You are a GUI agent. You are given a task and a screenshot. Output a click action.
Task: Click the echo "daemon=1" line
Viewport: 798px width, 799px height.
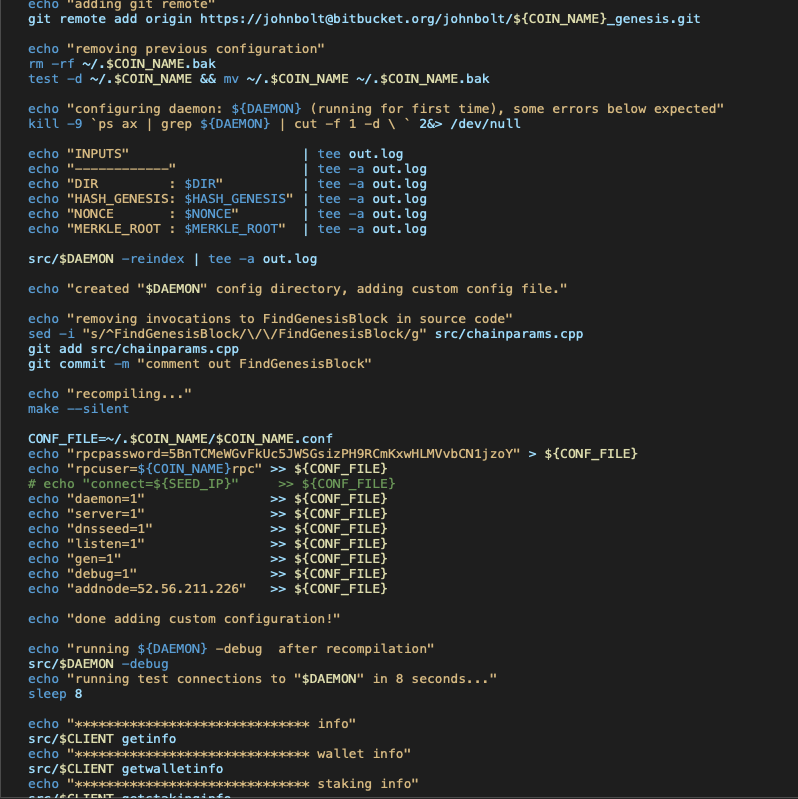pos(208,499)
